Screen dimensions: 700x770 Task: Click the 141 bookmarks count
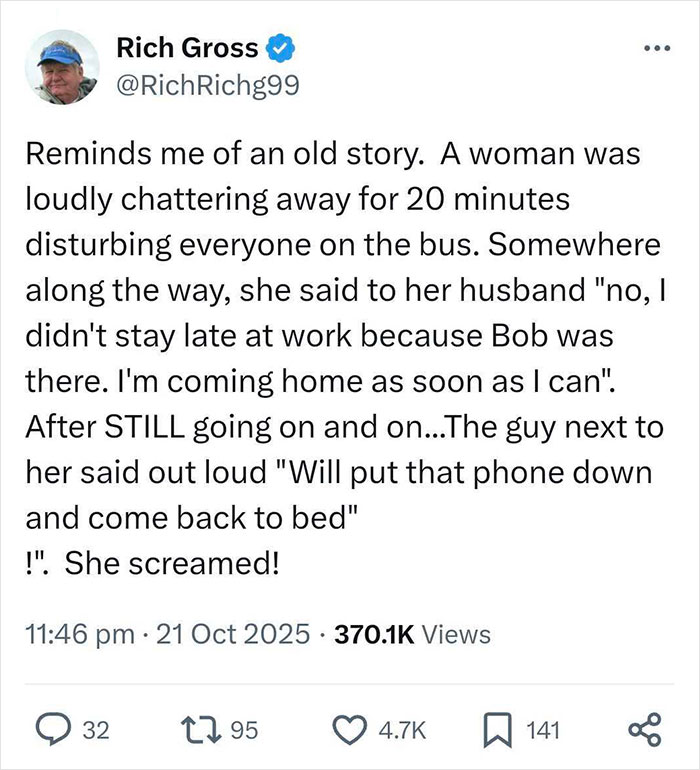click(x=545, y=731)
